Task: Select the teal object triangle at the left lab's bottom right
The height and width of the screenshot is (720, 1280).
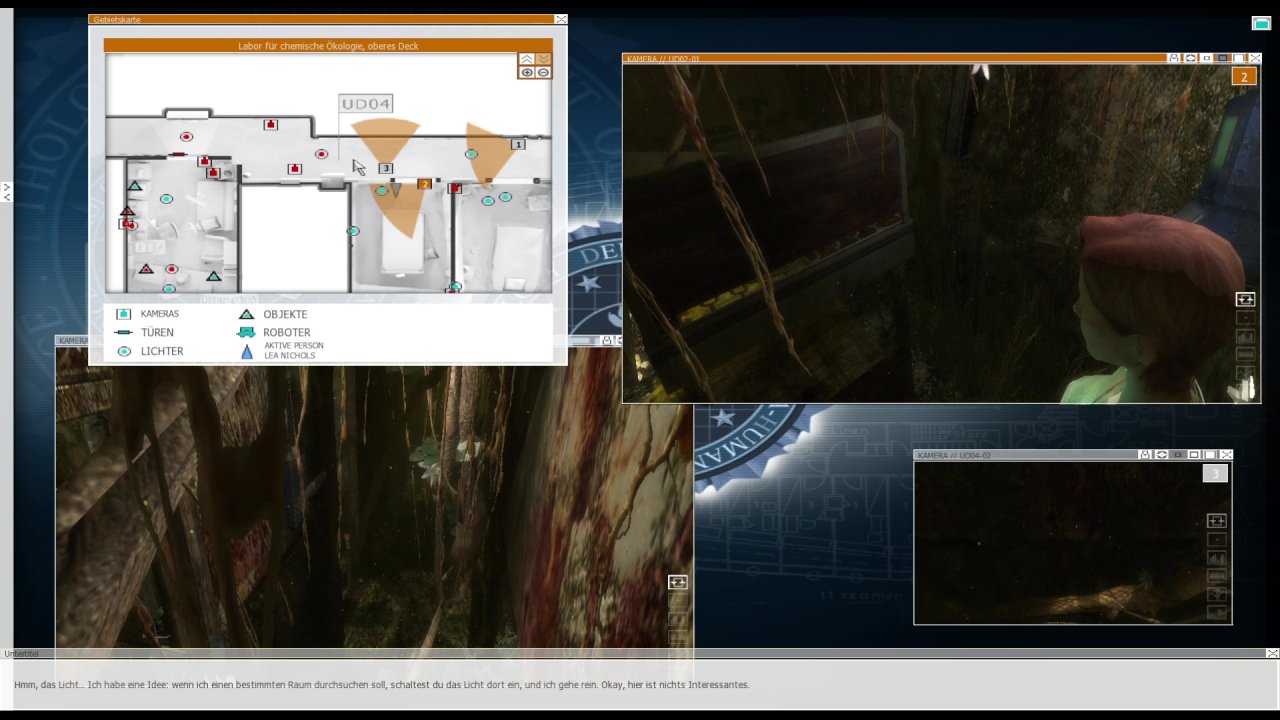Action: tap(213, 275)
